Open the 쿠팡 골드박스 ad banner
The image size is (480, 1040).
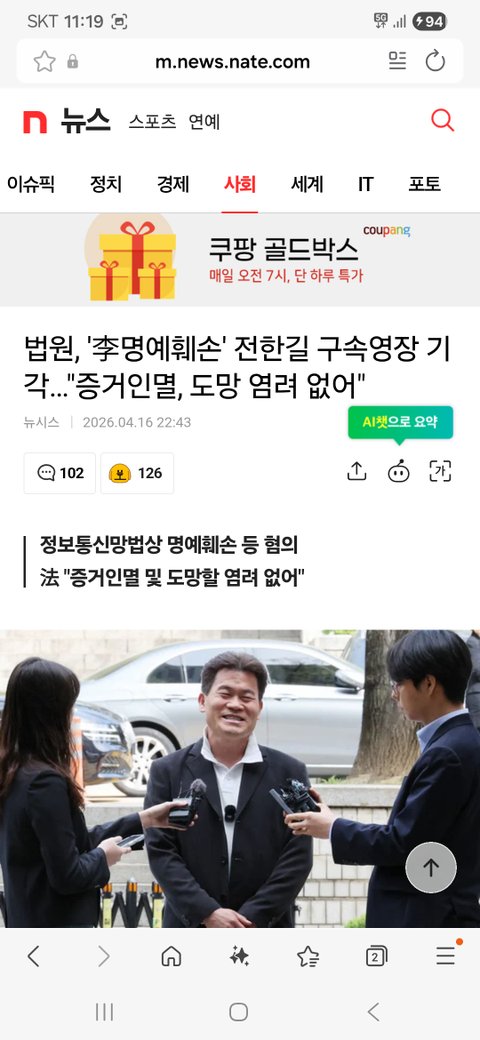click(x=240, y=260)
